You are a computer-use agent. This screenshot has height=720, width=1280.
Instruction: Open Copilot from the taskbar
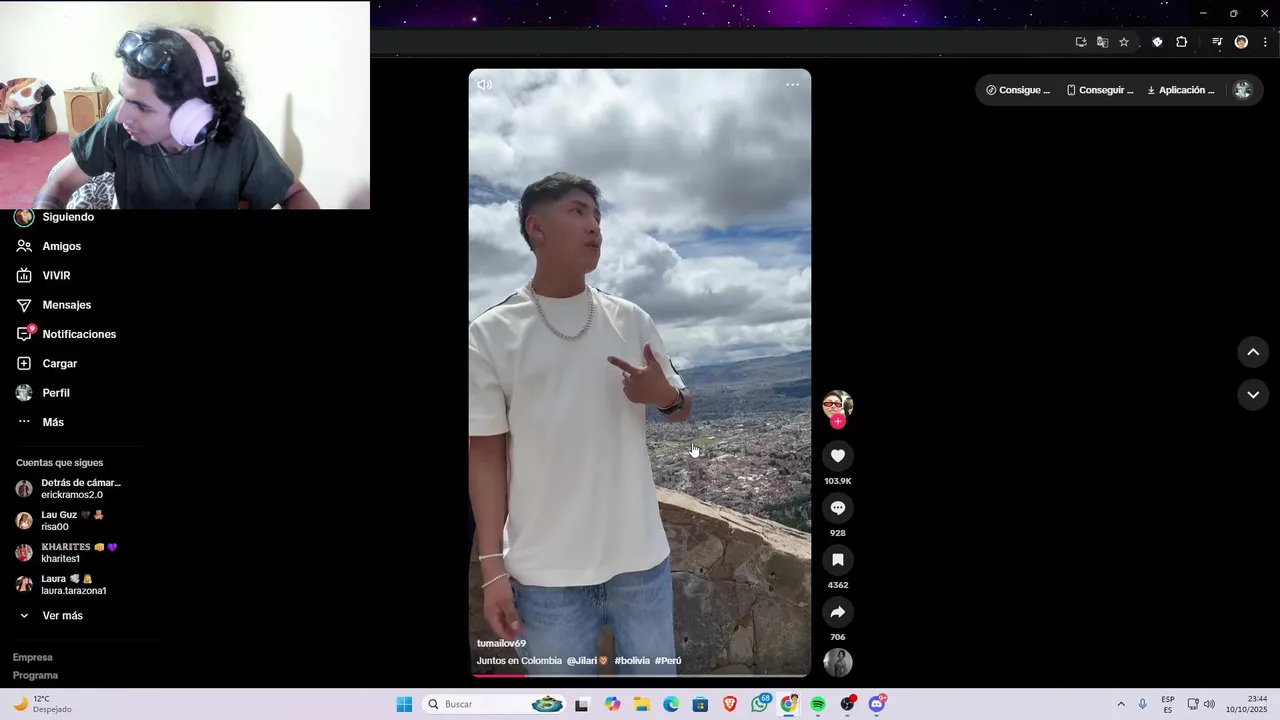point(612,704)
